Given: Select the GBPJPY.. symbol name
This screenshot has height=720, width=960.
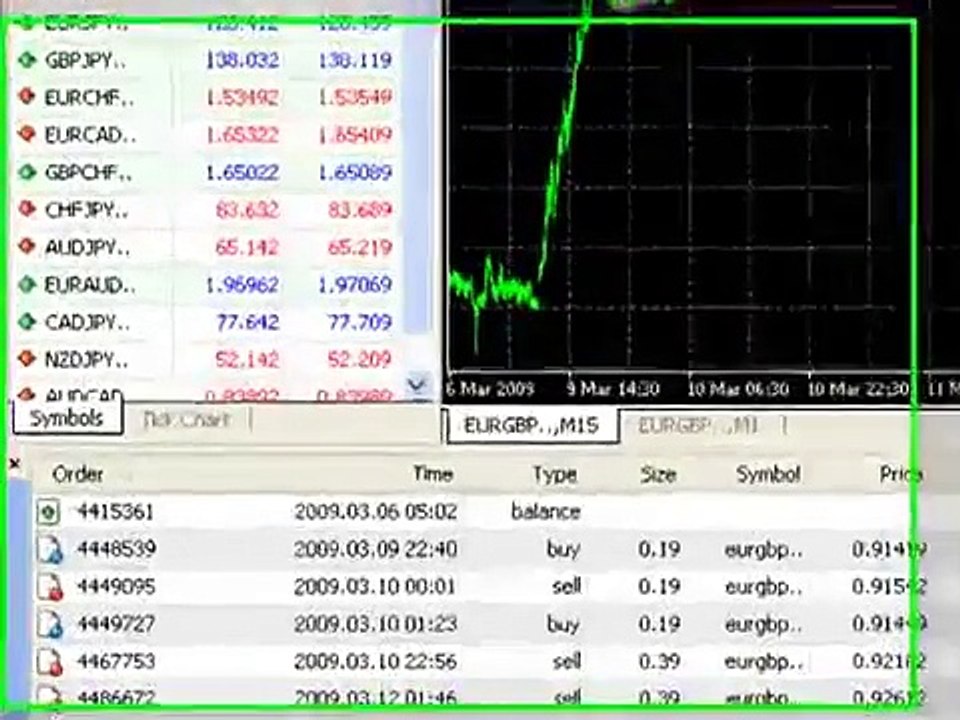Looking at the screenshot, I should coord(86,60).
